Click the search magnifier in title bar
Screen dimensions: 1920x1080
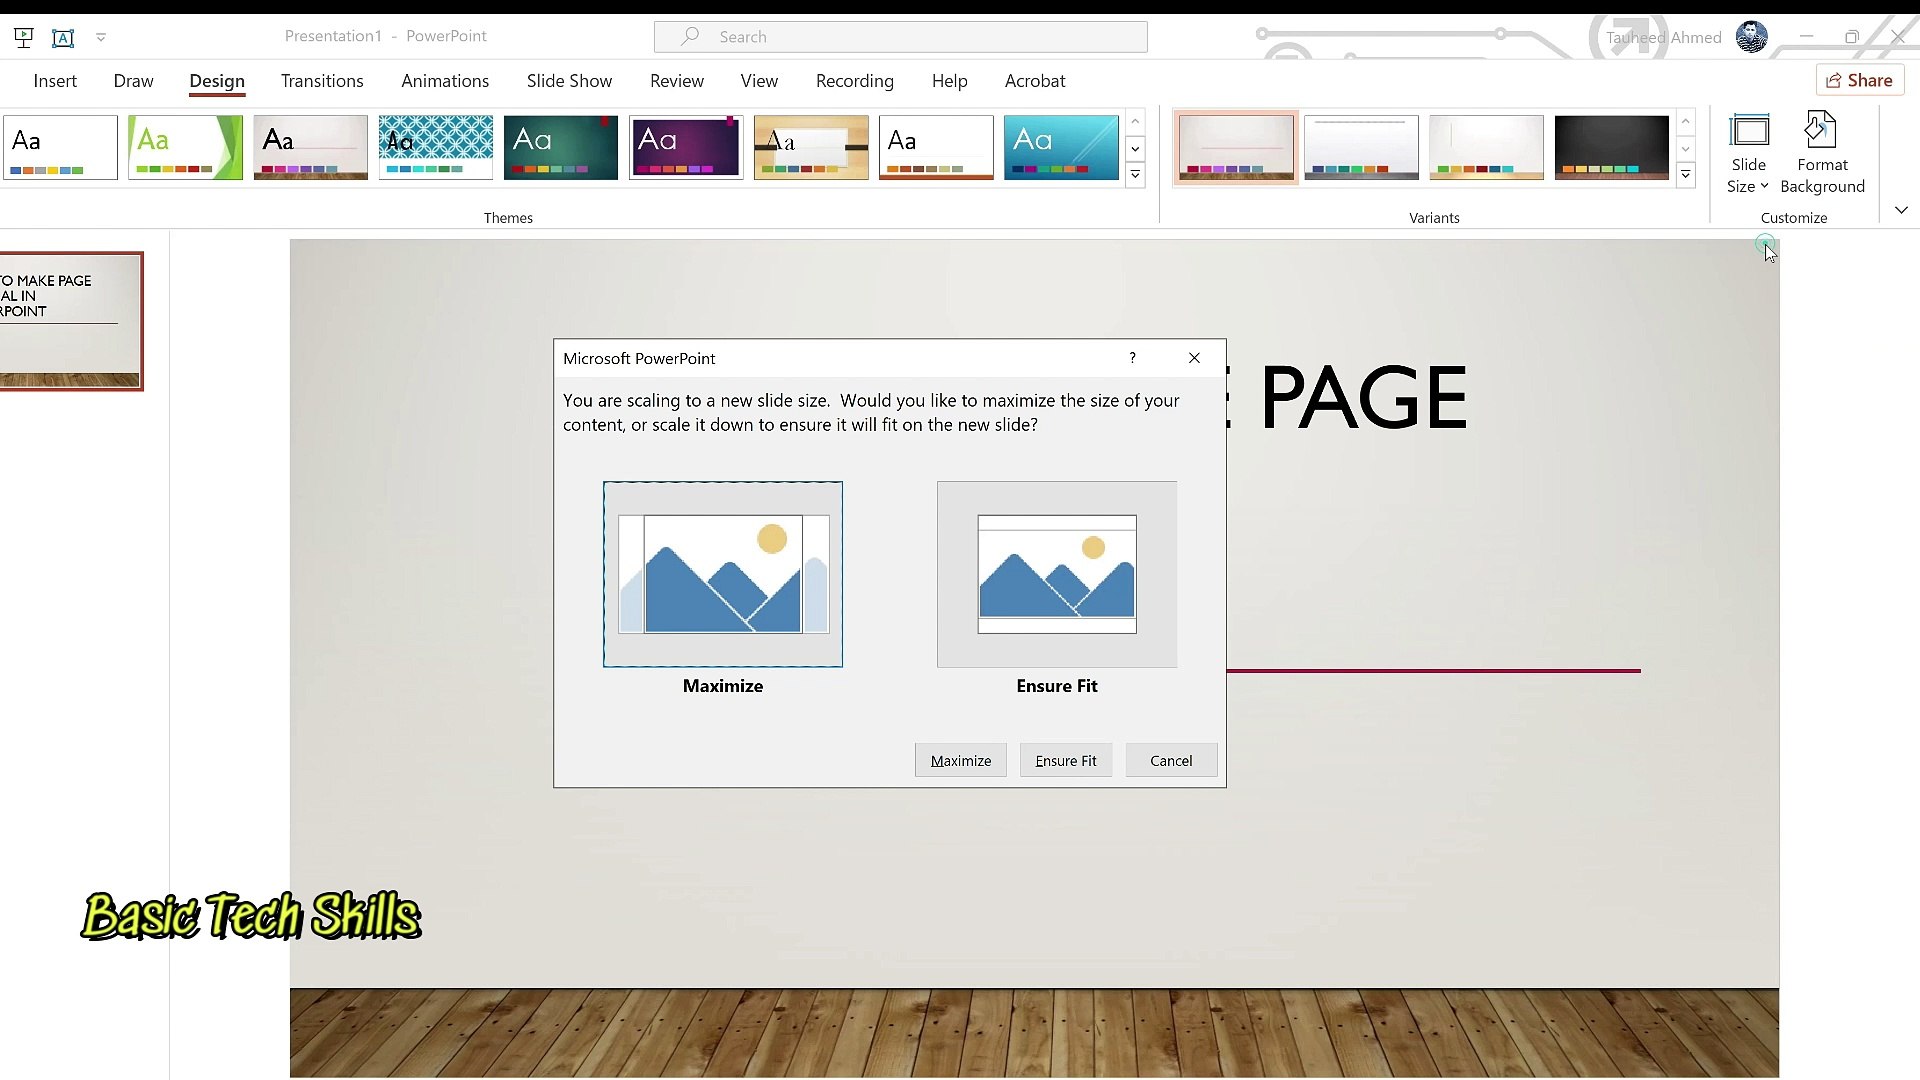(689, 37)
